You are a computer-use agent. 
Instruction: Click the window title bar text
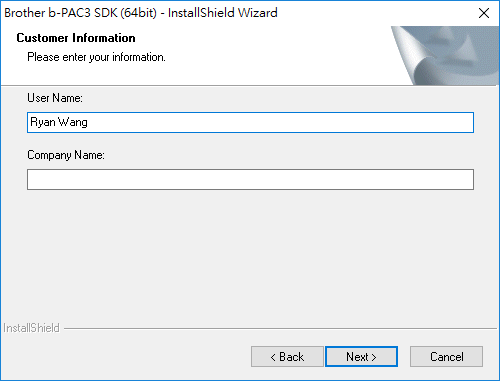[x=141, y=13]
